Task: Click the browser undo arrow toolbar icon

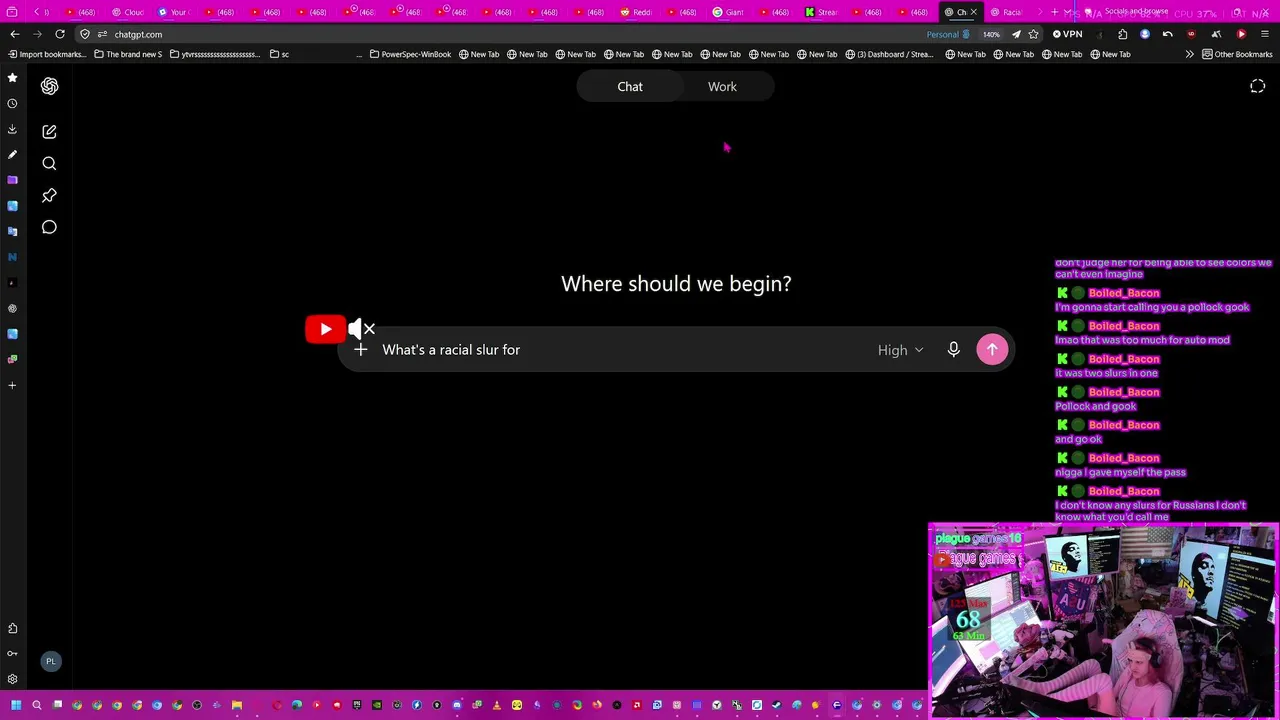Action: pos(1167,34)
